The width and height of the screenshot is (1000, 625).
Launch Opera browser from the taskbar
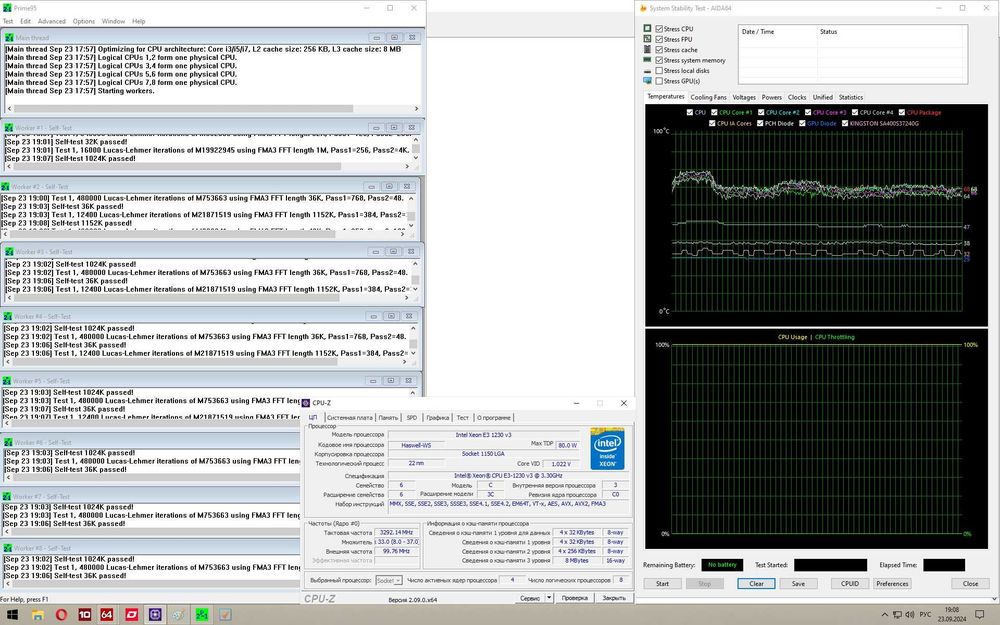[x=61, y=615]
